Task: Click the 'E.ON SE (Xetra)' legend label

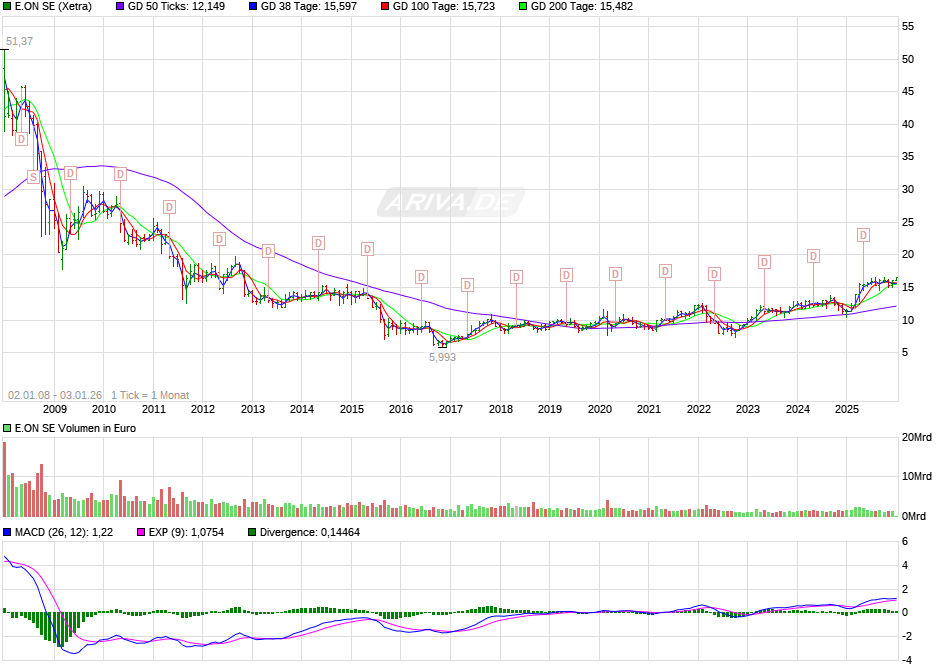Action: [53, 7]
